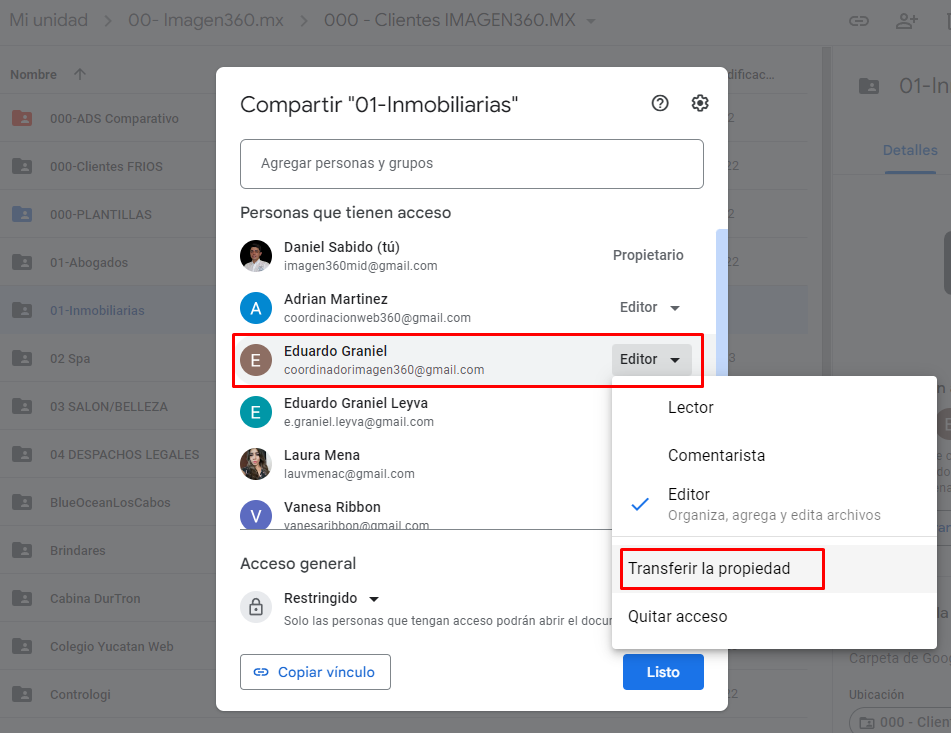Select Transferir la propiedad option
The image size is (951, 733).
click(x=709, y=569)
